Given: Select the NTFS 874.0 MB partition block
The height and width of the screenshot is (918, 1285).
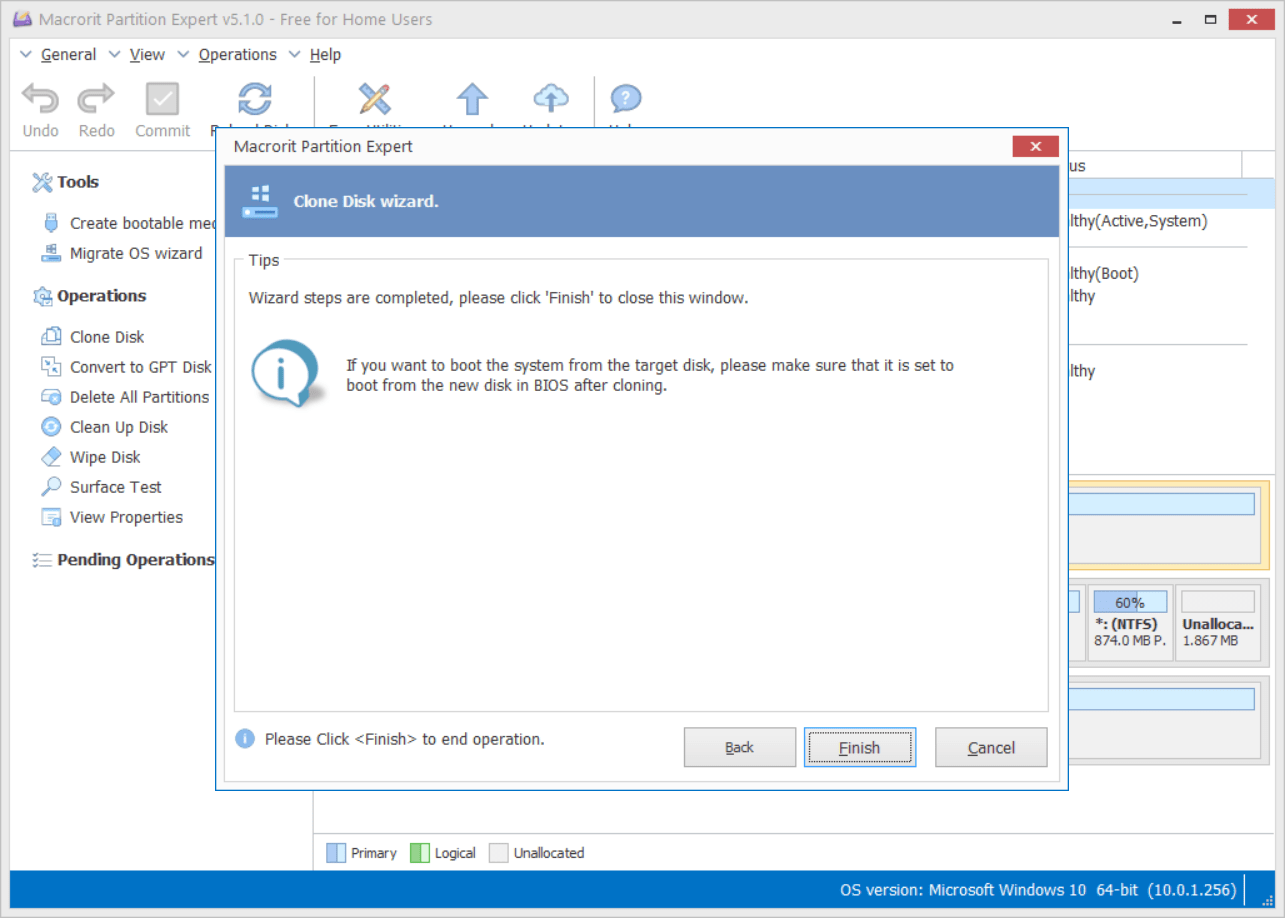Looking at the screenshot, I should click(x=1130, y=623).
